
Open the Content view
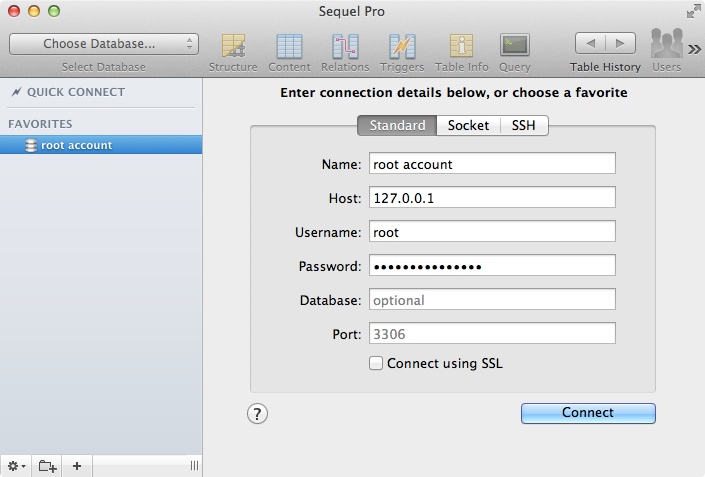coord(289,53)
